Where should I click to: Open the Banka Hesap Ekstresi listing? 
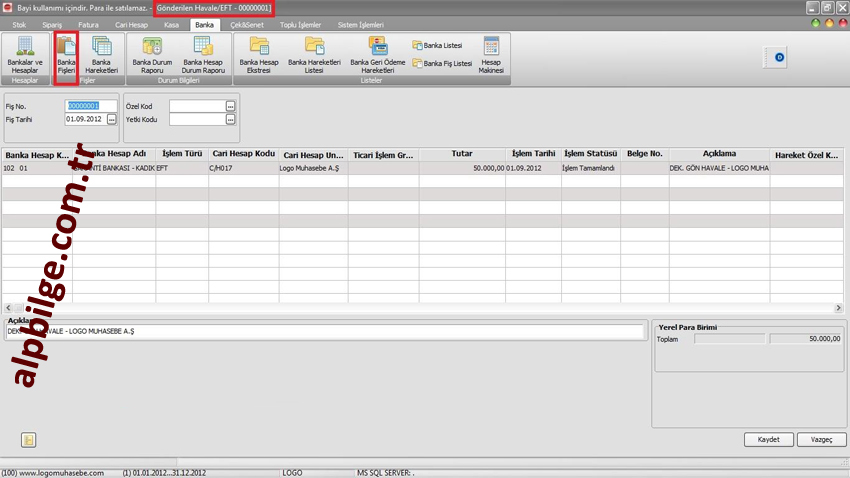click(259, 54)
